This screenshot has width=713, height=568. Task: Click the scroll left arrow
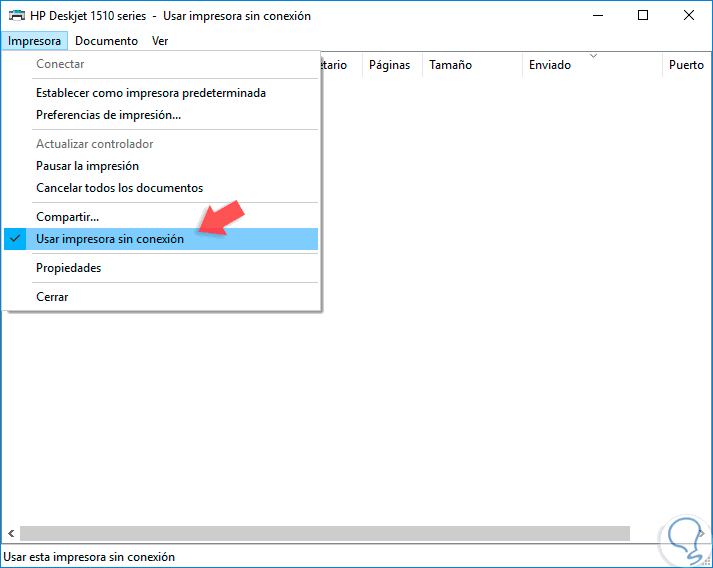11,533
